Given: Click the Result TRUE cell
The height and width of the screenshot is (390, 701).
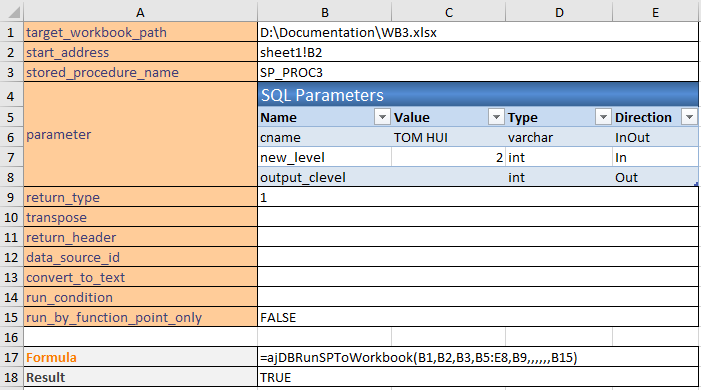Looking at the screenshot, I should [x=478, y=377].
